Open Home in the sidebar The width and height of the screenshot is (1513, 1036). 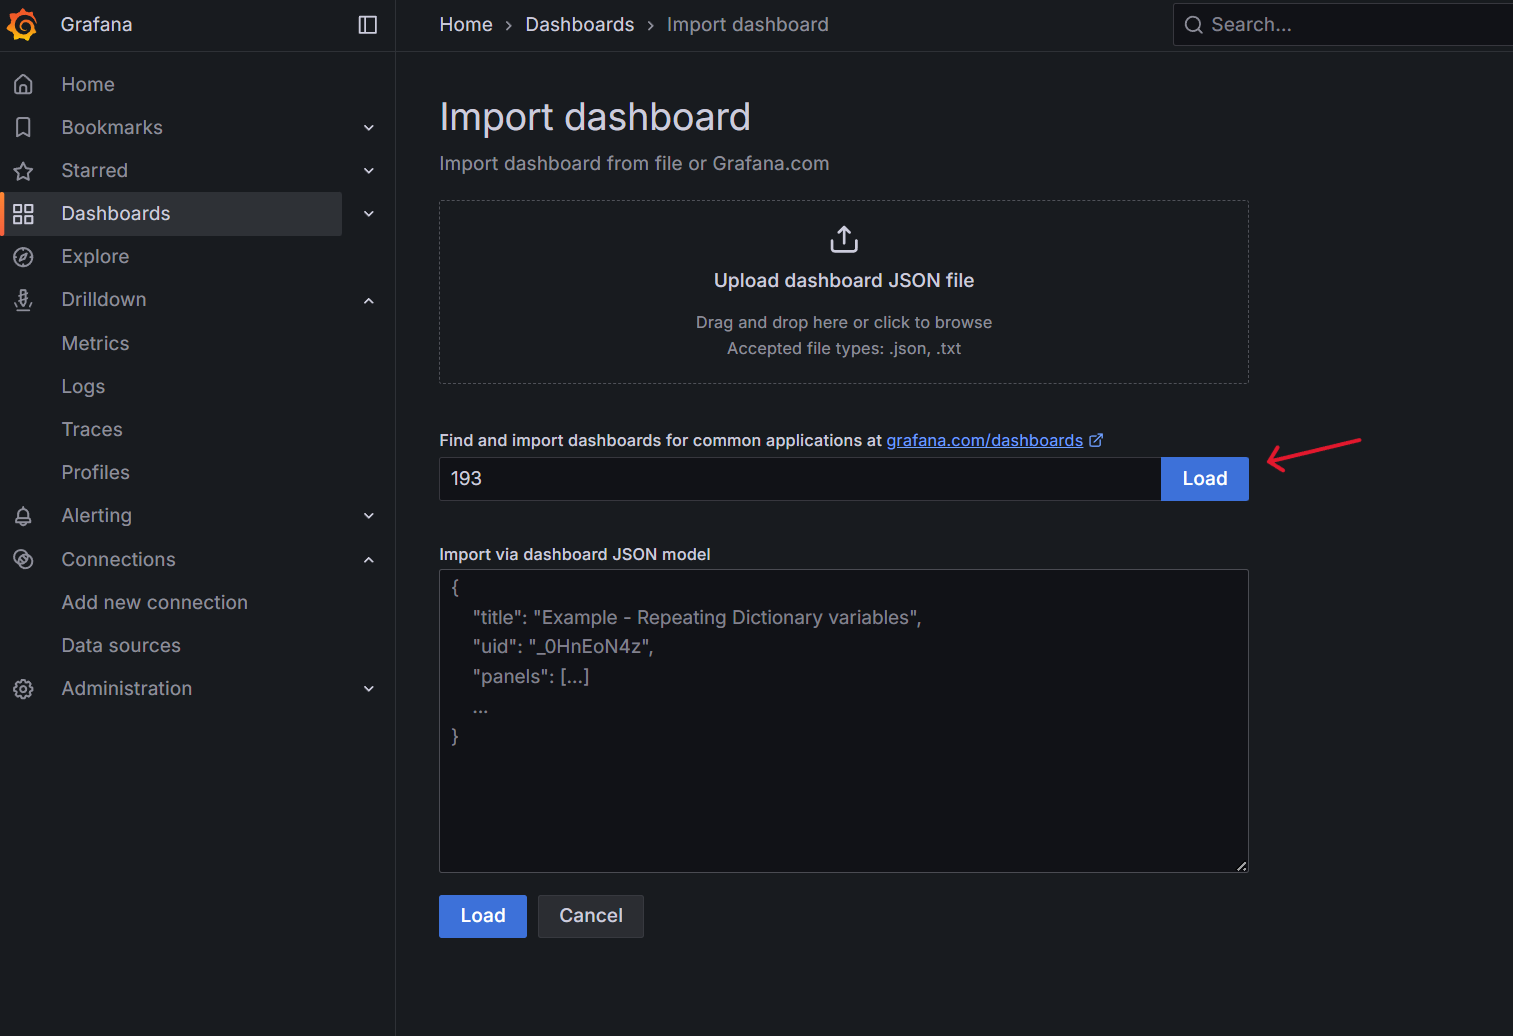point(88,85)
